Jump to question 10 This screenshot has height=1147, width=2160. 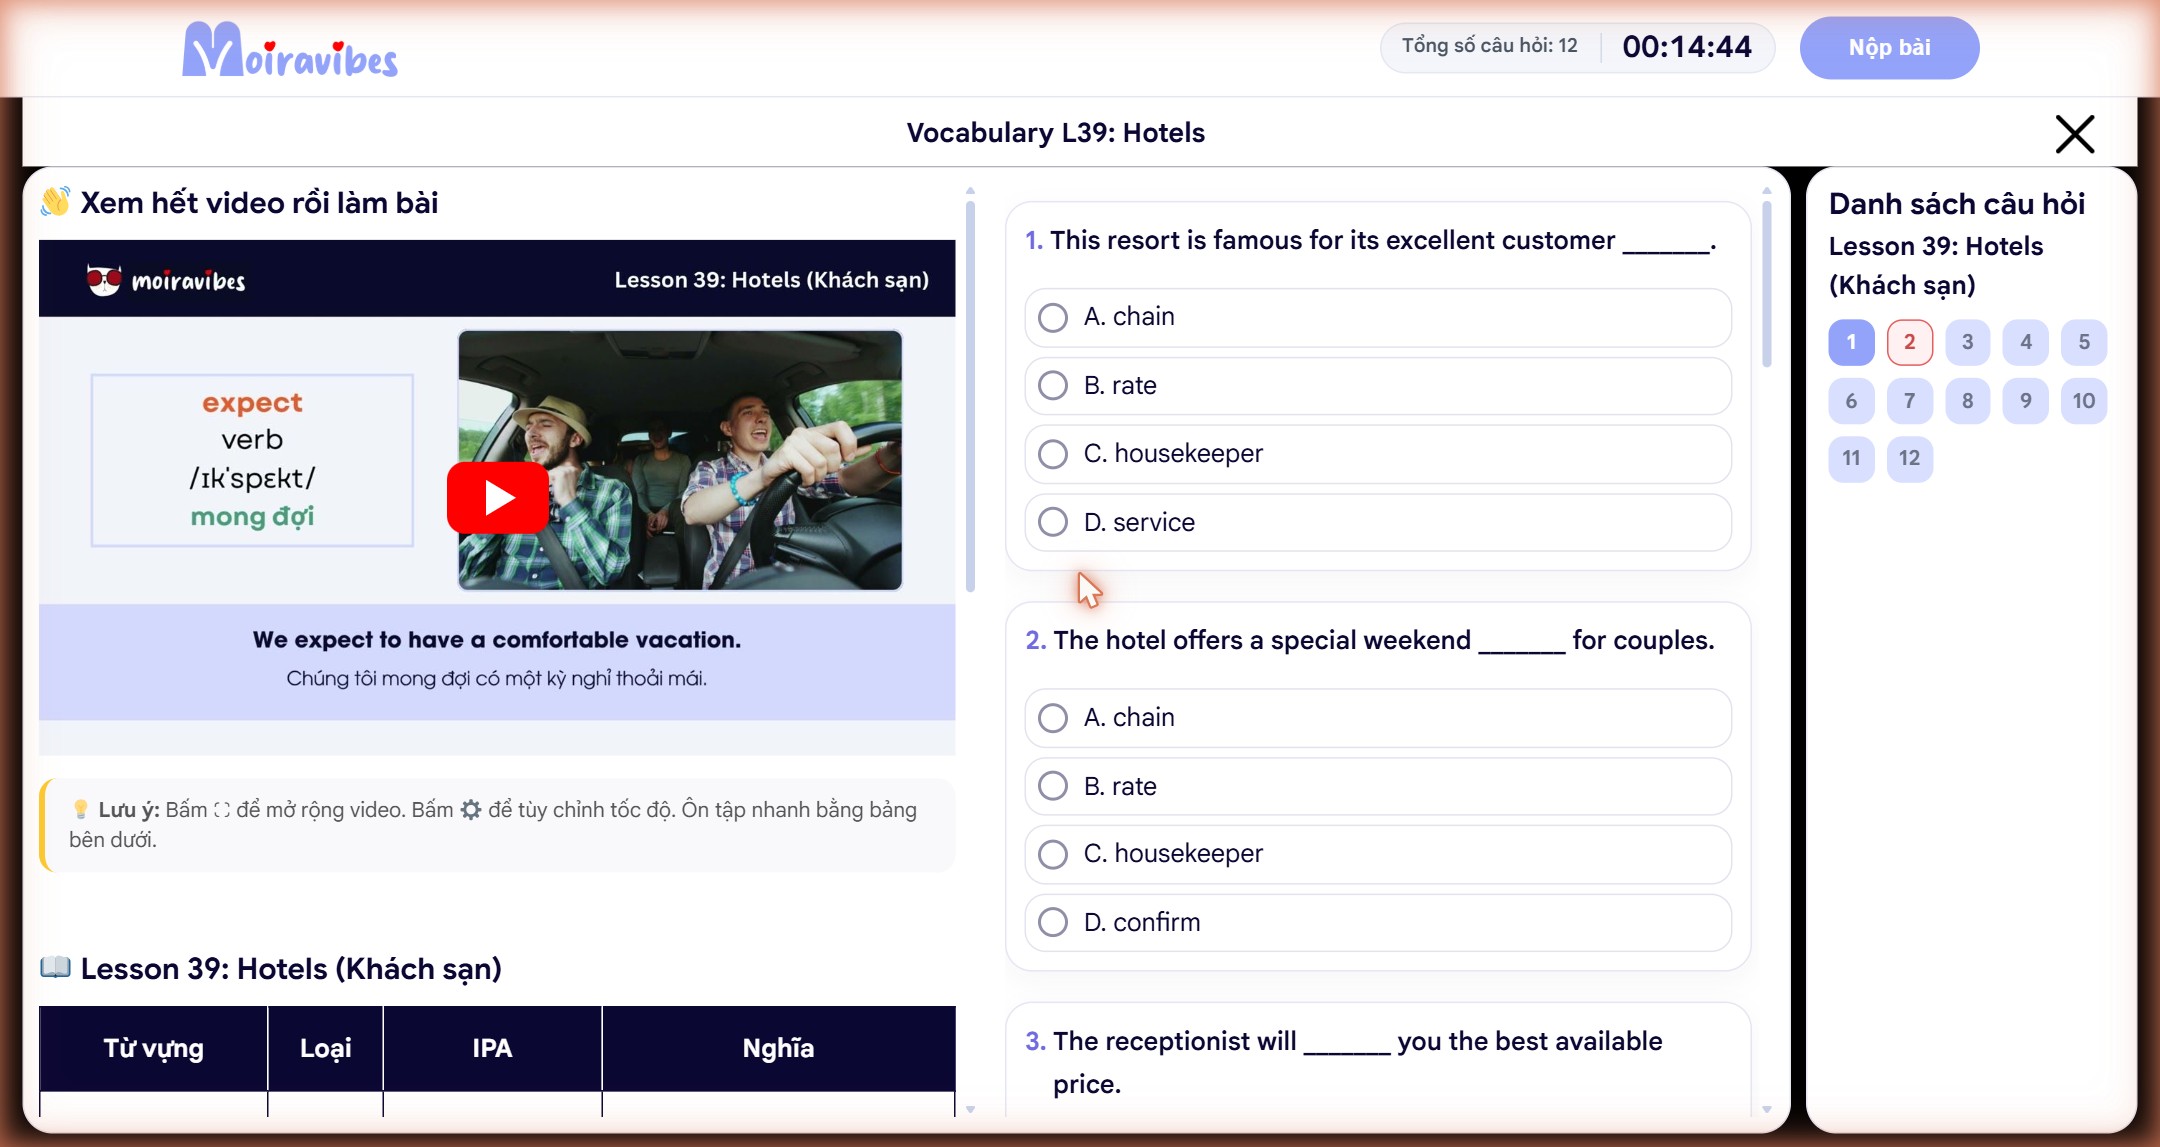tap(2084, 401)
